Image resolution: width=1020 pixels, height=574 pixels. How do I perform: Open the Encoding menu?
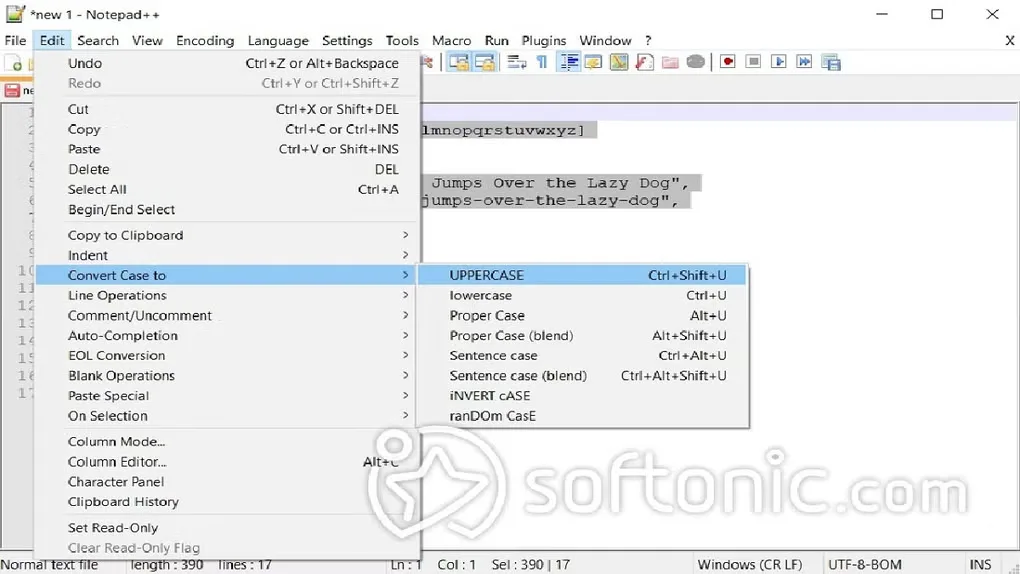[205, 40]
